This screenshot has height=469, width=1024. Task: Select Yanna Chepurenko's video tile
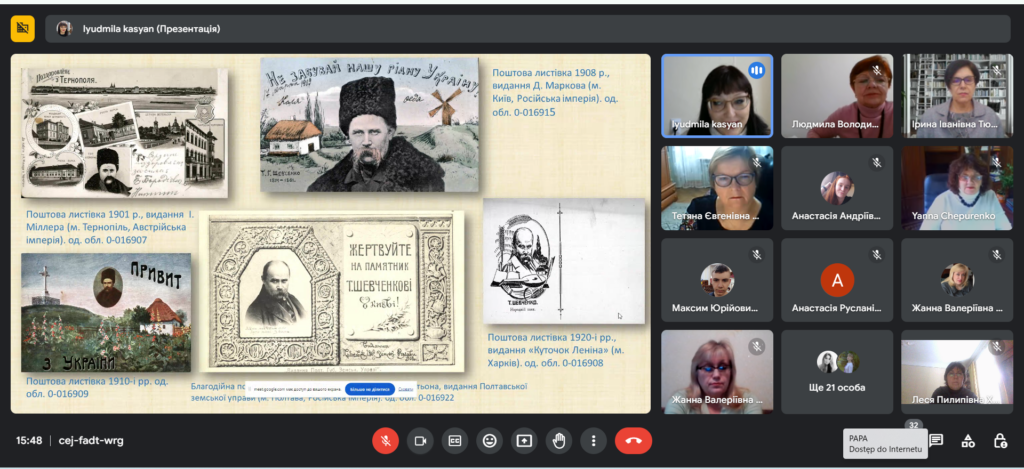[957, 189]
